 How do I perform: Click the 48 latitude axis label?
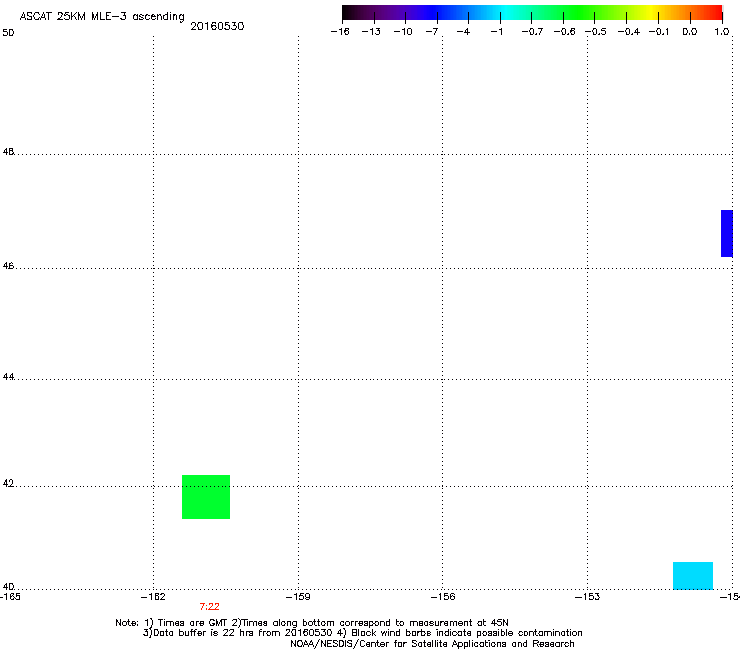point(8,152)
